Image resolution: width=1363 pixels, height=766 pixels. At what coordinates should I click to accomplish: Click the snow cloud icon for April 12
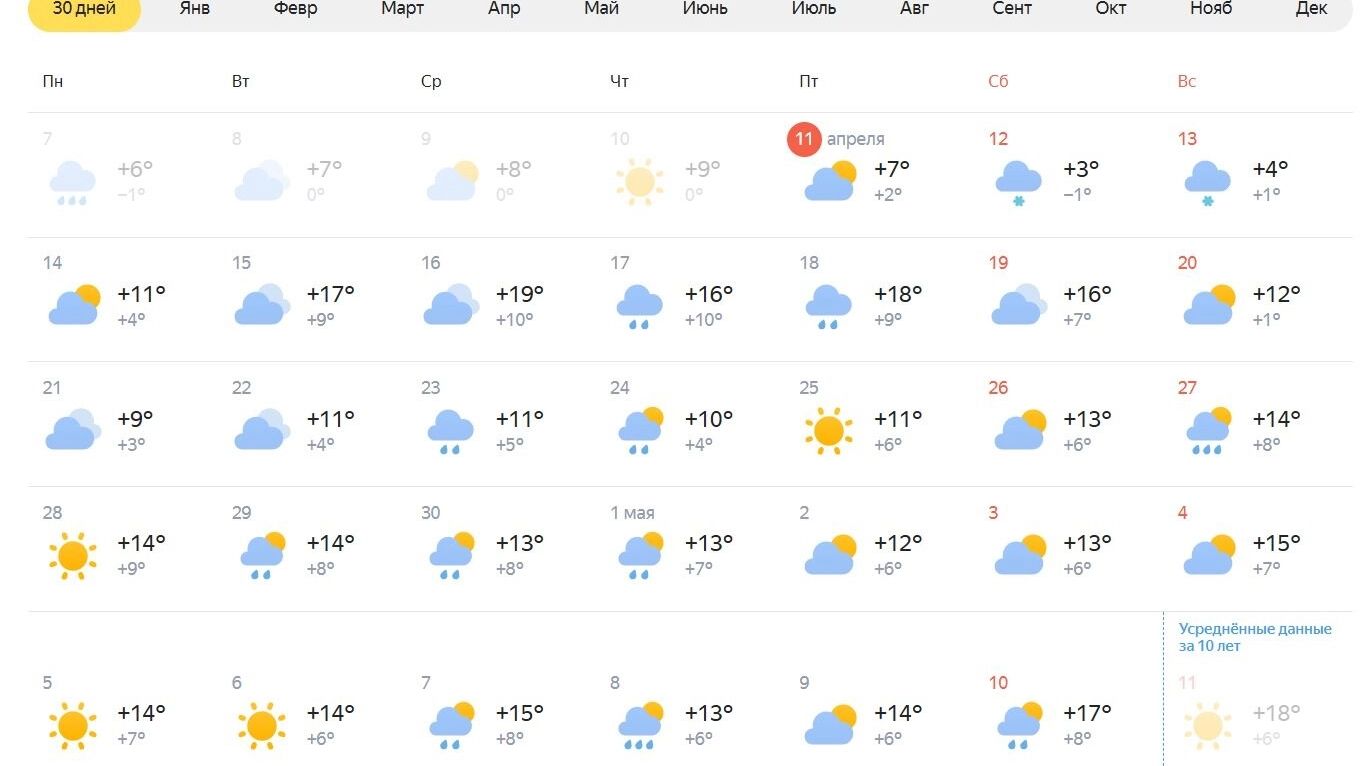pyautogui.click(x=1019, y=182)
